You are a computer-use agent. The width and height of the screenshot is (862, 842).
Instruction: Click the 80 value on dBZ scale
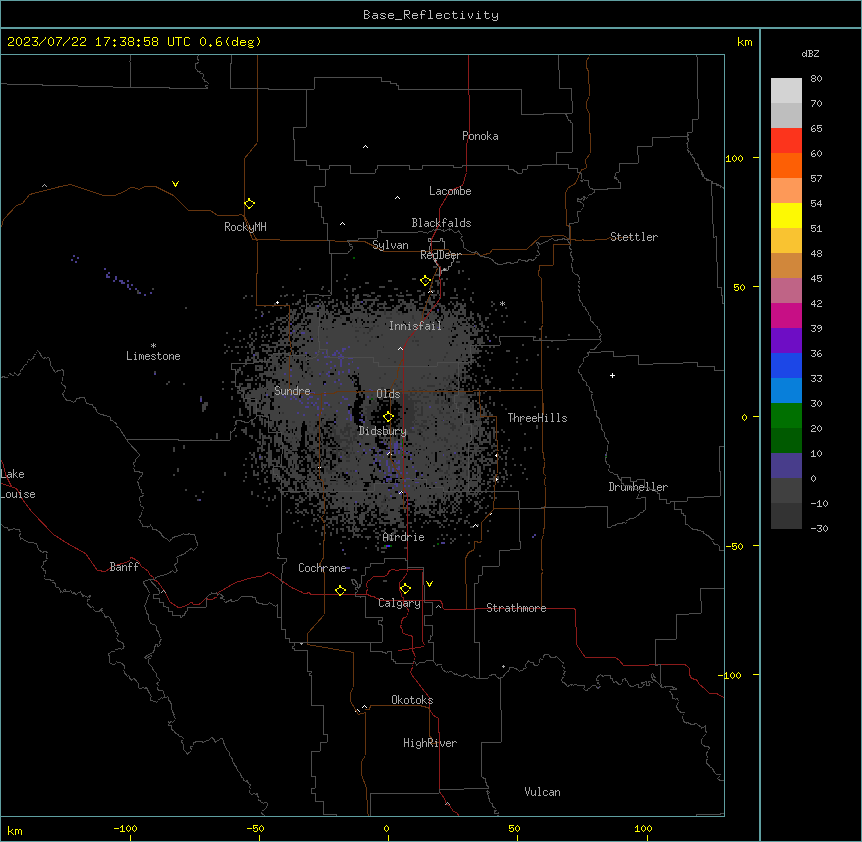[x=816, y=79]
